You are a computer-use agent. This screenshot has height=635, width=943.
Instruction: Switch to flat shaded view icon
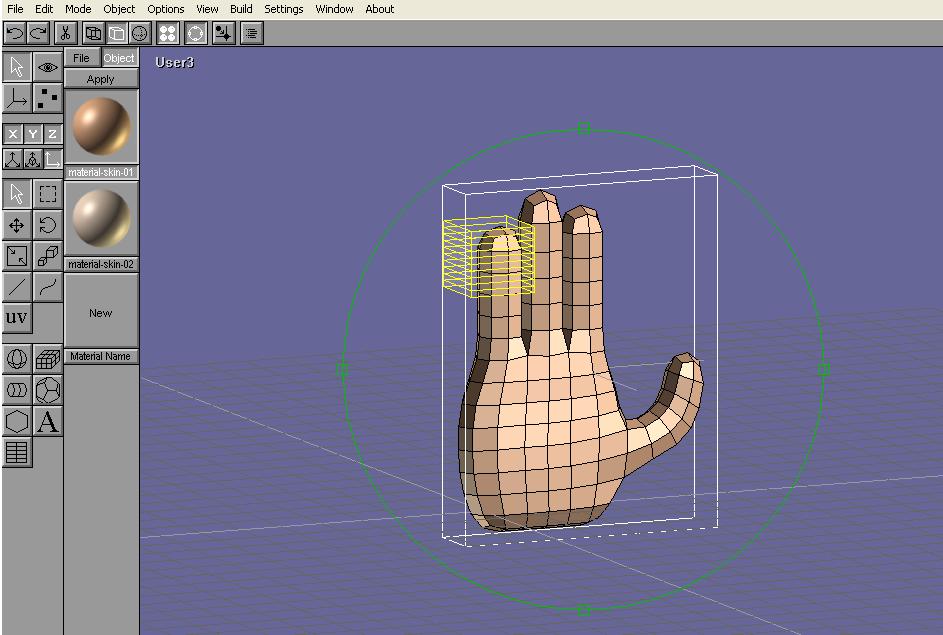click(x=117, y=33)
